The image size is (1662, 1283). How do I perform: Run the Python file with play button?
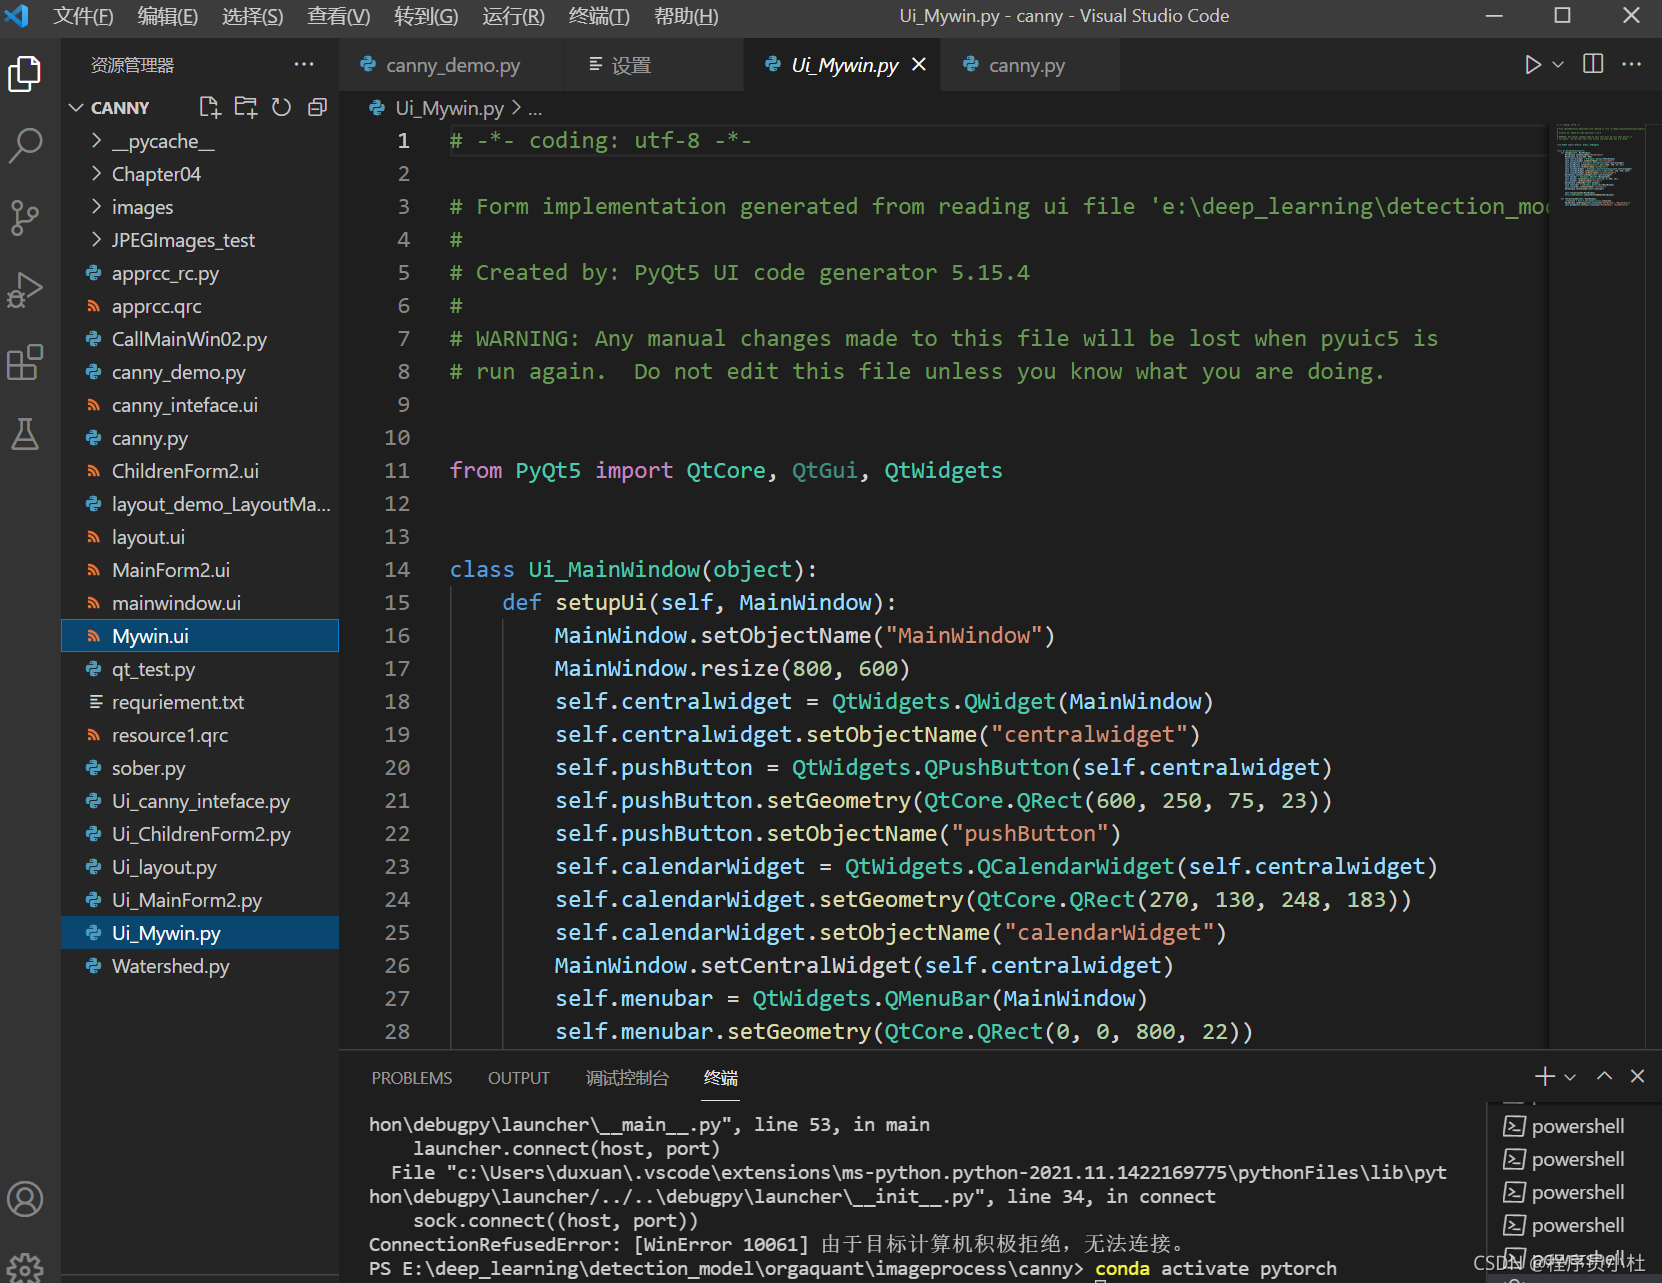[x=1532, y=65]
